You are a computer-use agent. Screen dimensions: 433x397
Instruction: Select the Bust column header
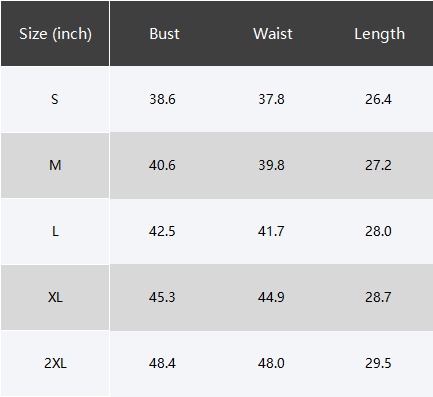click(164, 34)
